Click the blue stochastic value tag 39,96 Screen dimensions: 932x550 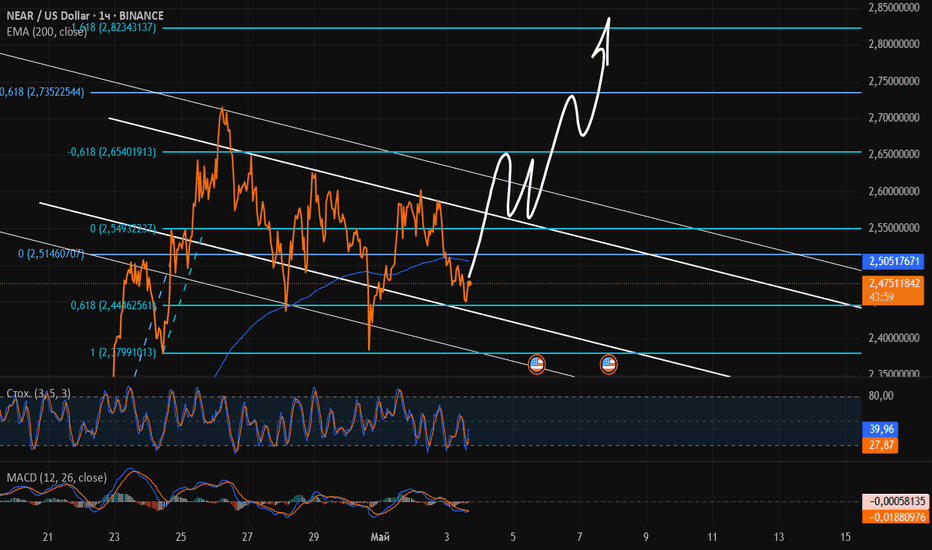(880, 429)
